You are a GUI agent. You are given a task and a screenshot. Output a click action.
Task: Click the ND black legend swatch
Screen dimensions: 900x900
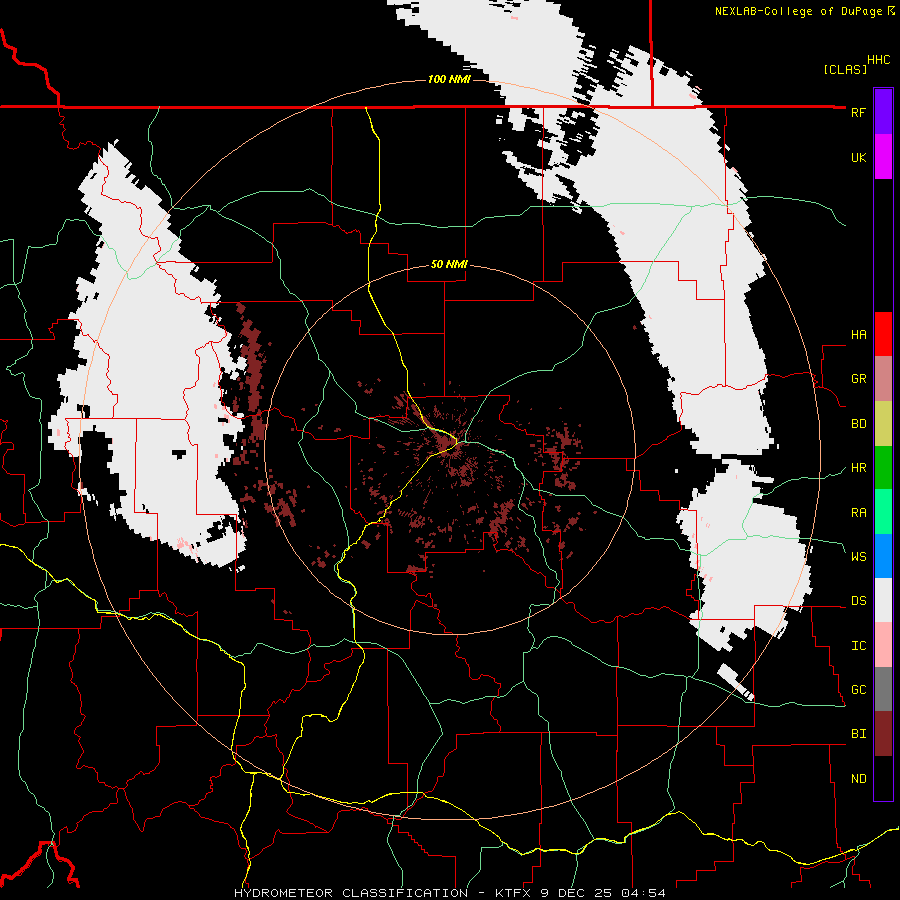coord(883,778)
